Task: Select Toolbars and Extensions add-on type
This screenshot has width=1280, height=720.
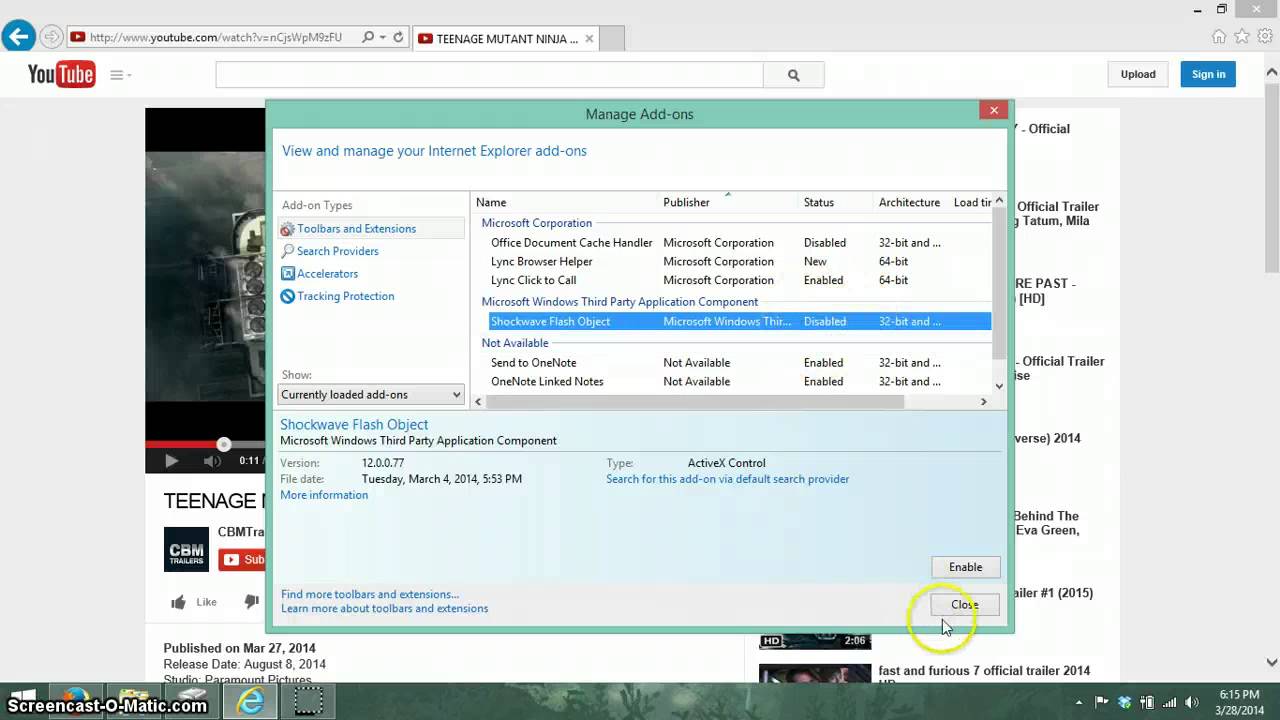Action: (371, 229)
